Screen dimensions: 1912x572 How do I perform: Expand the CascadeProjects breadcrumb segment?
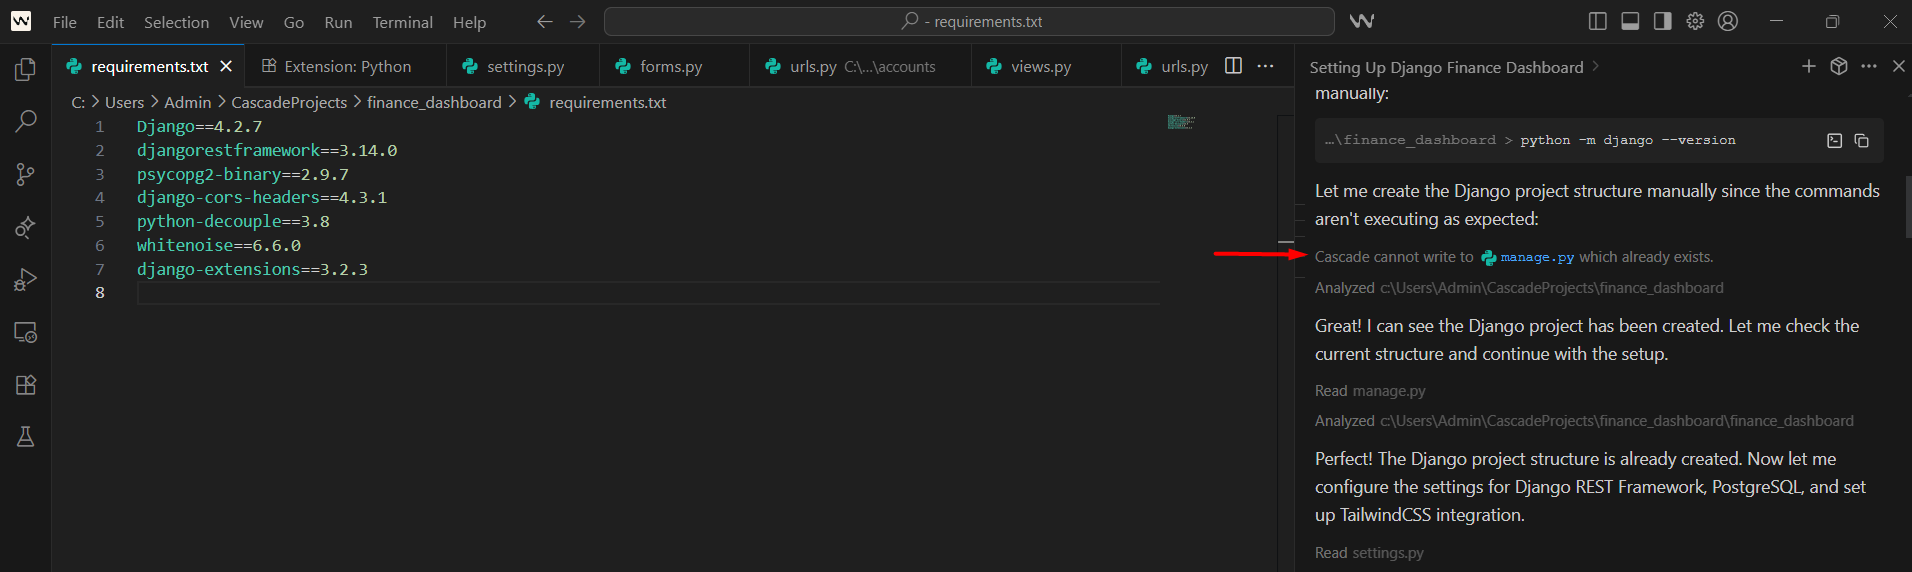pos(289,102)
